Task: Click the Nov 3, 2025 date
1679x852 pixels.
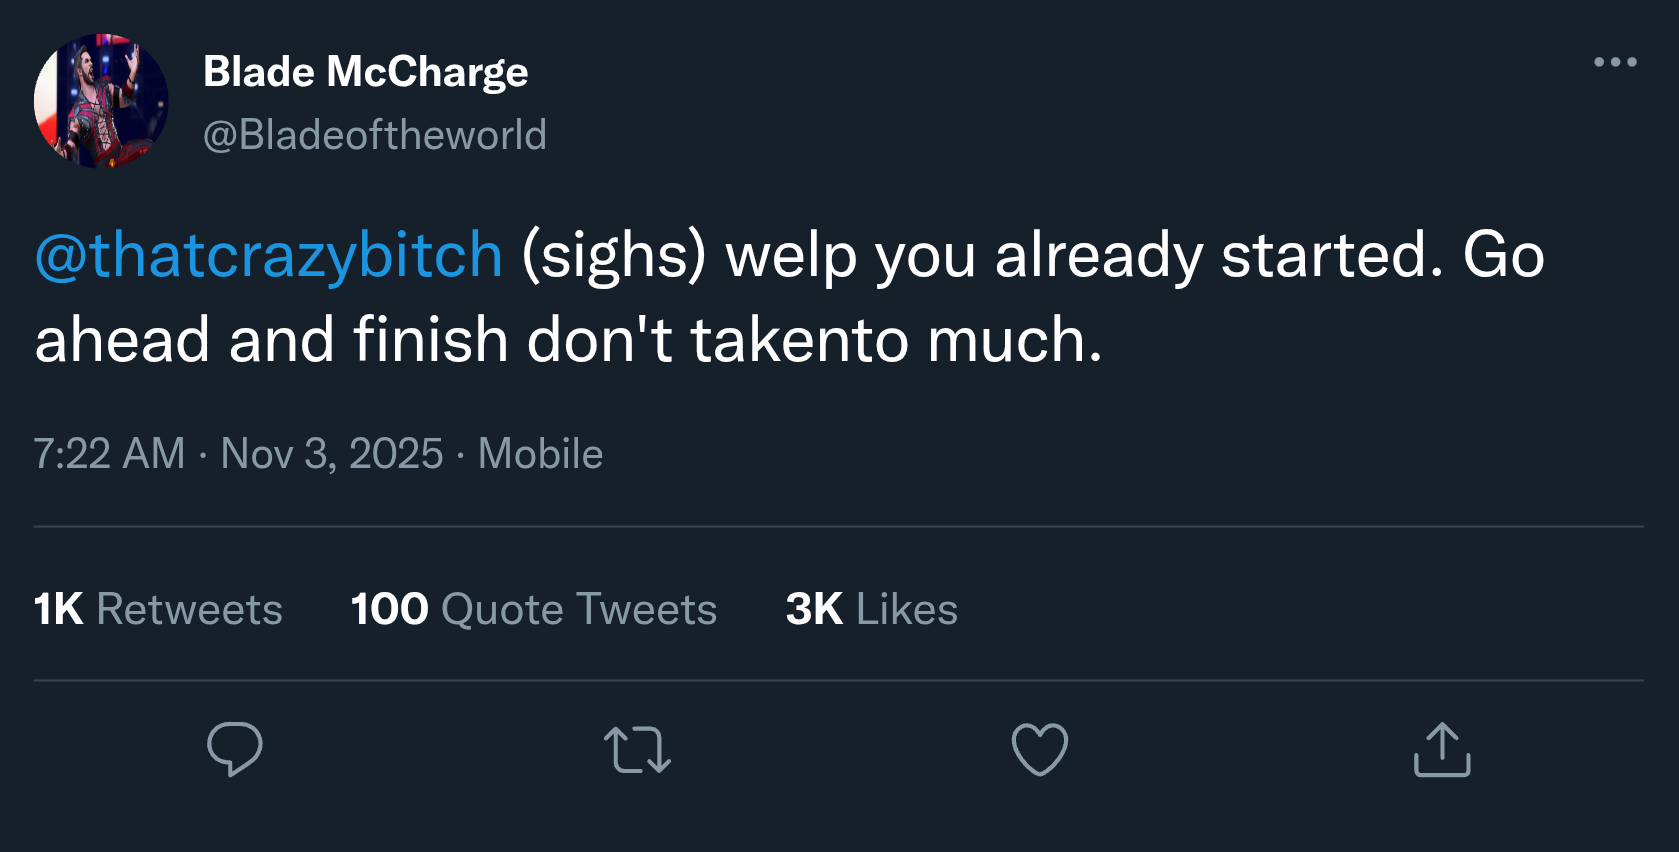Action: (331, 454)
